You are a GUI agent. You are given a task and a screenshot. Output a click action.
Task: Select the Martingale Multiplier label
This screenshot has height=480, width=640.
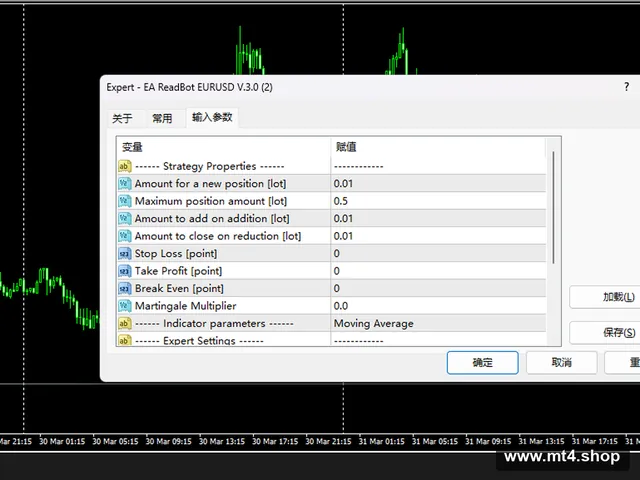(186, 306)
